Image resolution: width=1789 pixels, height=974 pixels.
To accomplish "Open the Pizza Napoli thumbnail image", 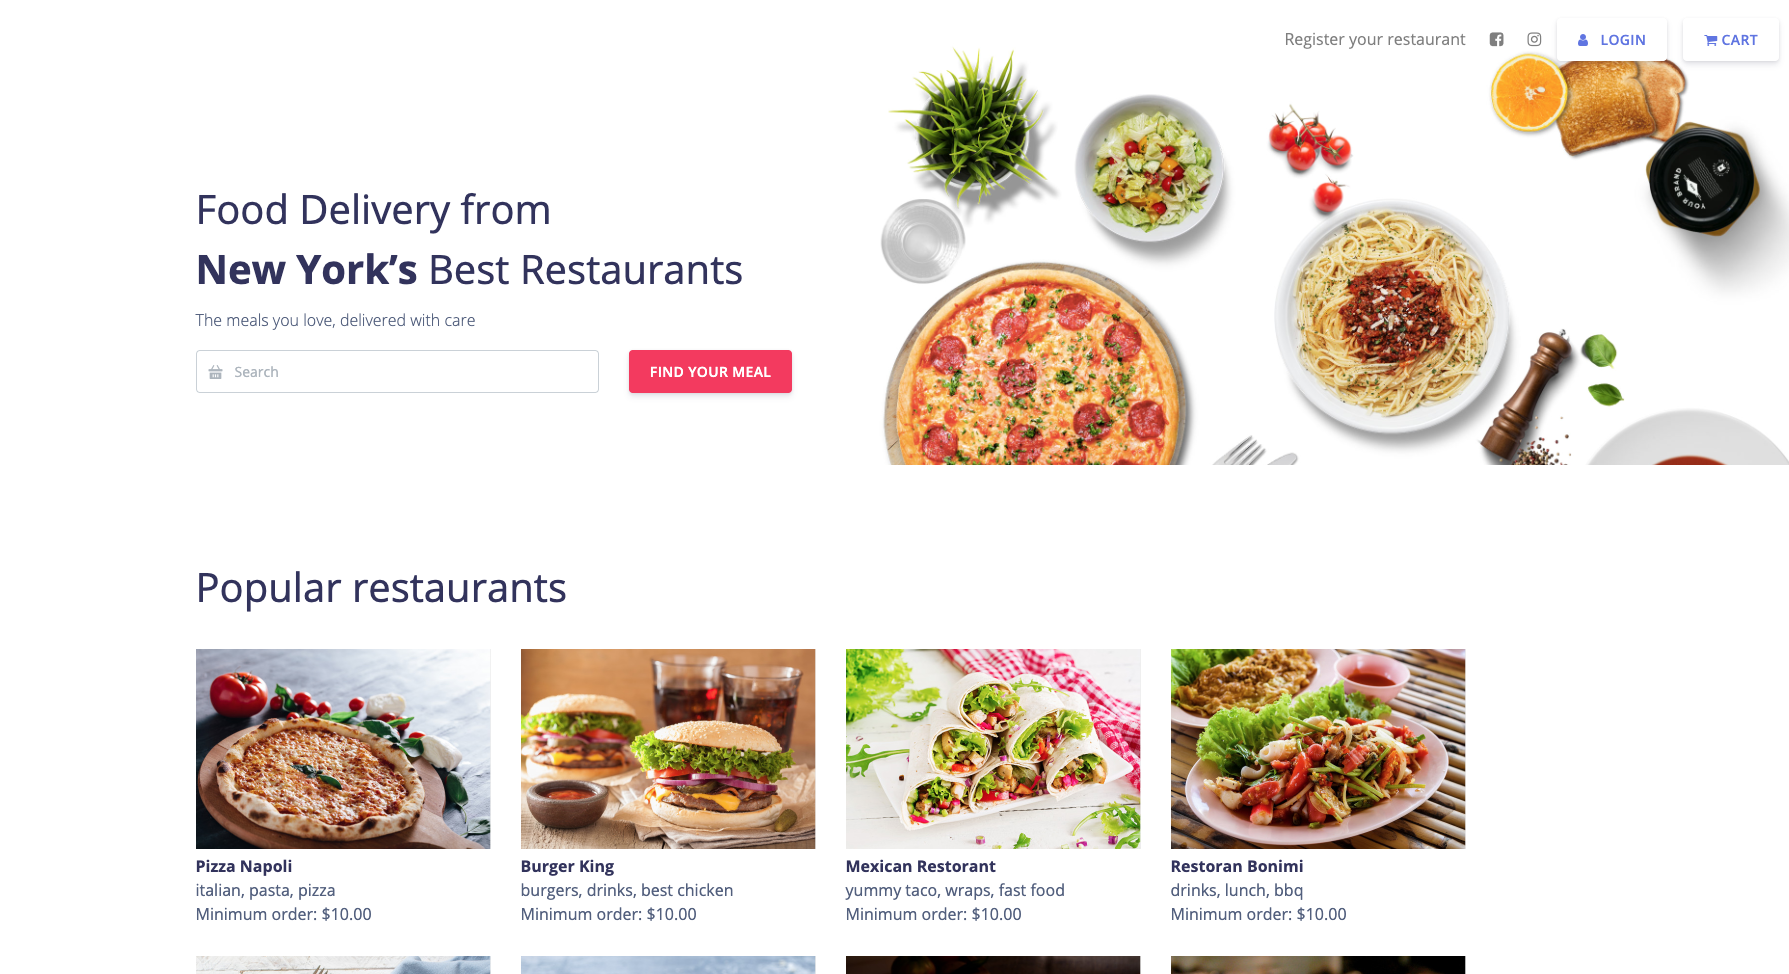I will pyautogui.click(x=343, y=749).
